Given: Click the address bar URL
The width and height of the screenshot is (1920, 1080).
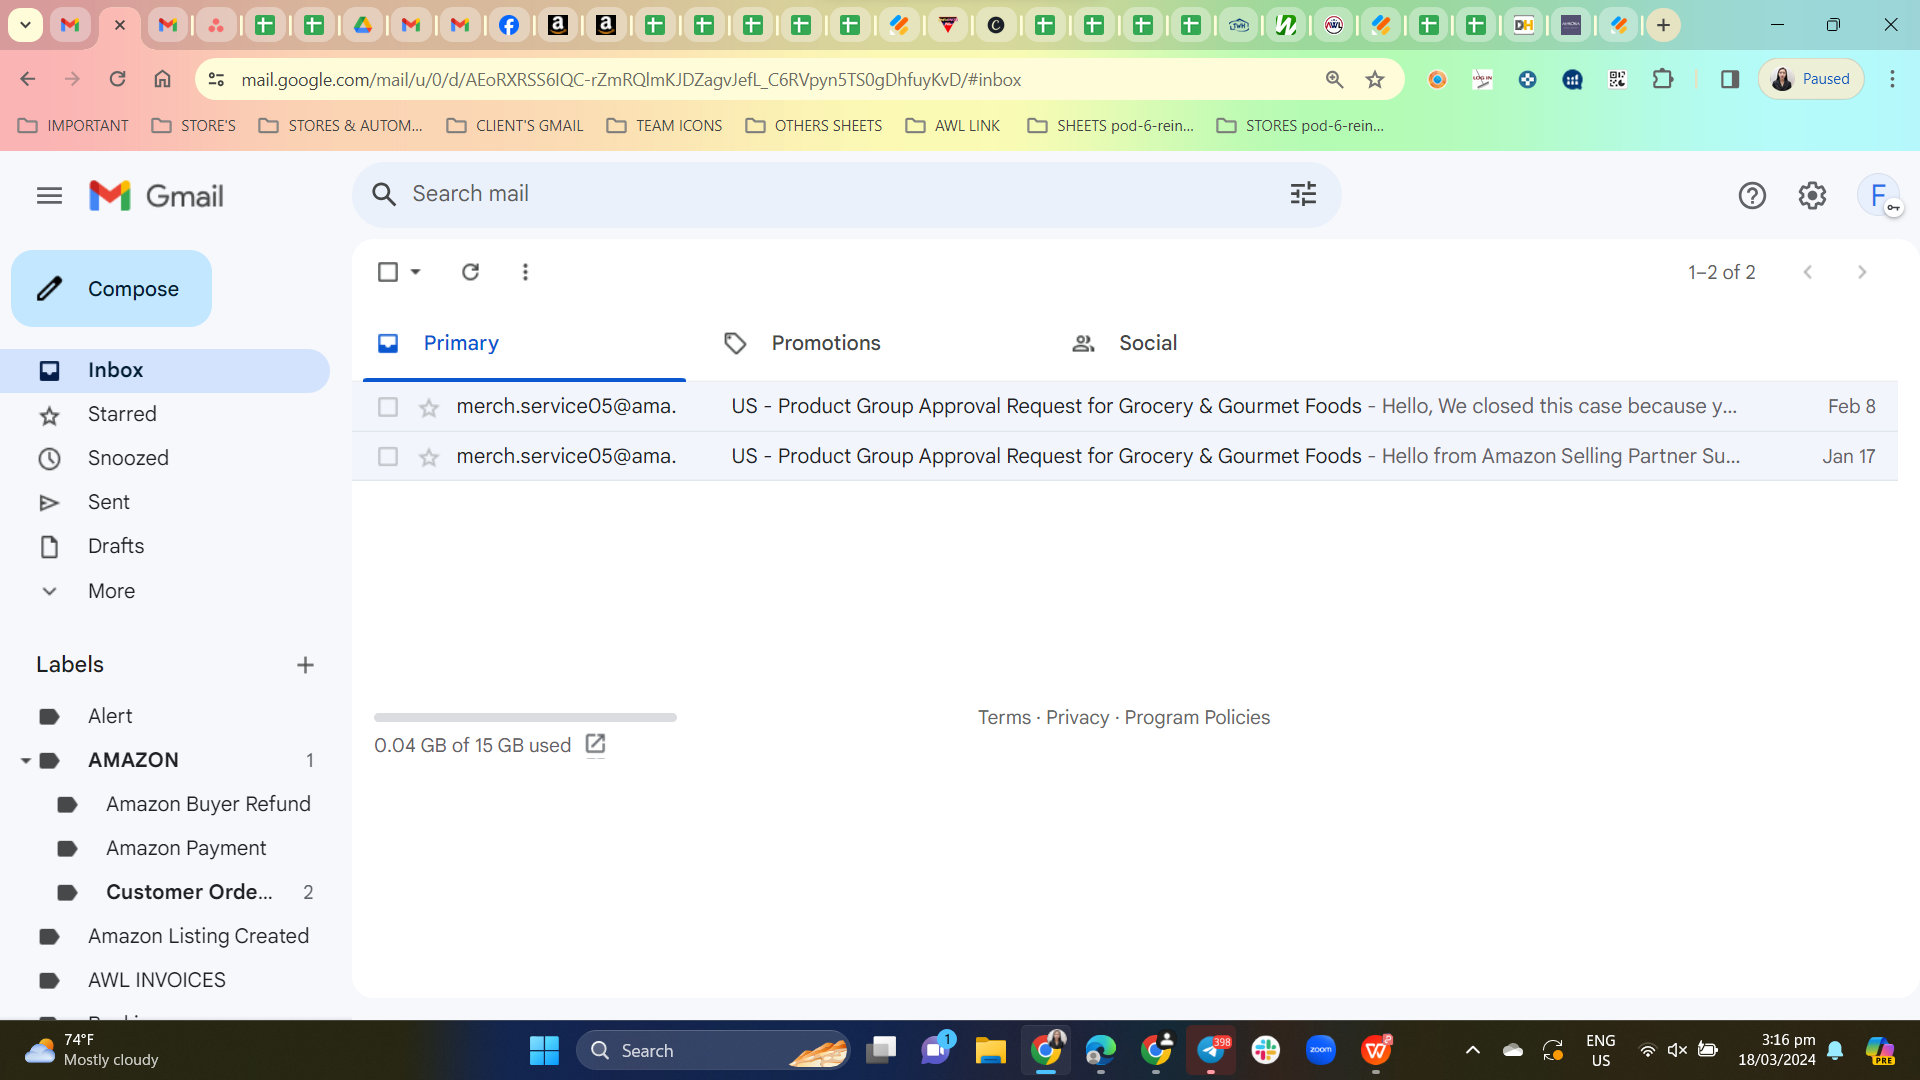Looking at the screenshot, I should (631, 80).
